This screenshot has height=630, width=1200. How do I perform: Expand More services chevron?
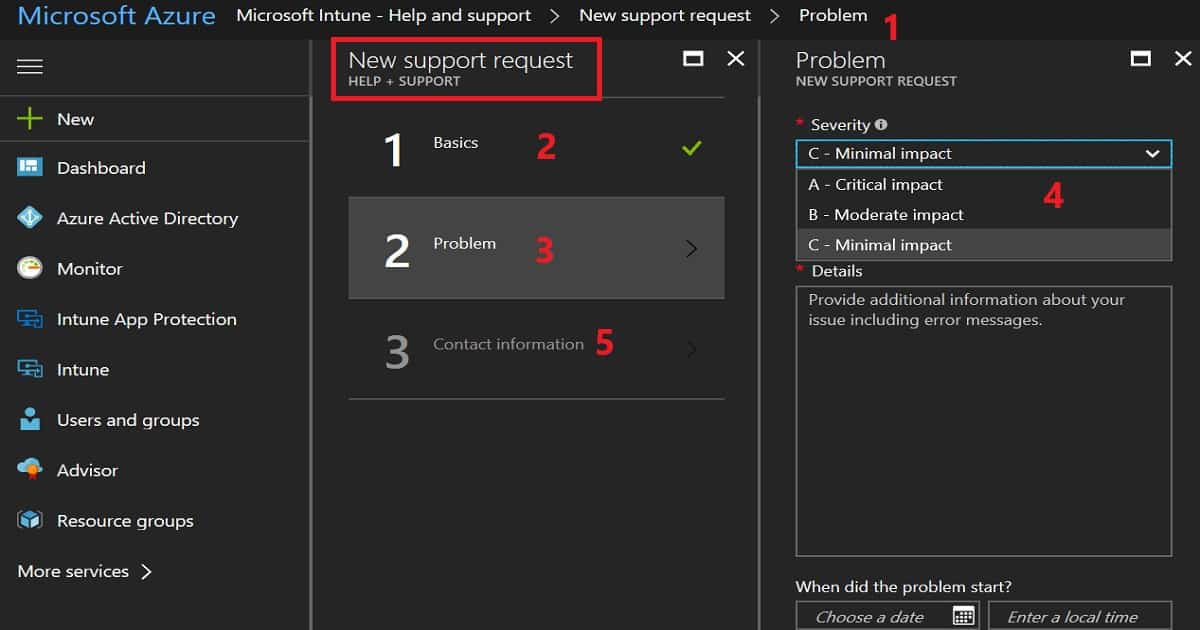[x=146, y=572]
